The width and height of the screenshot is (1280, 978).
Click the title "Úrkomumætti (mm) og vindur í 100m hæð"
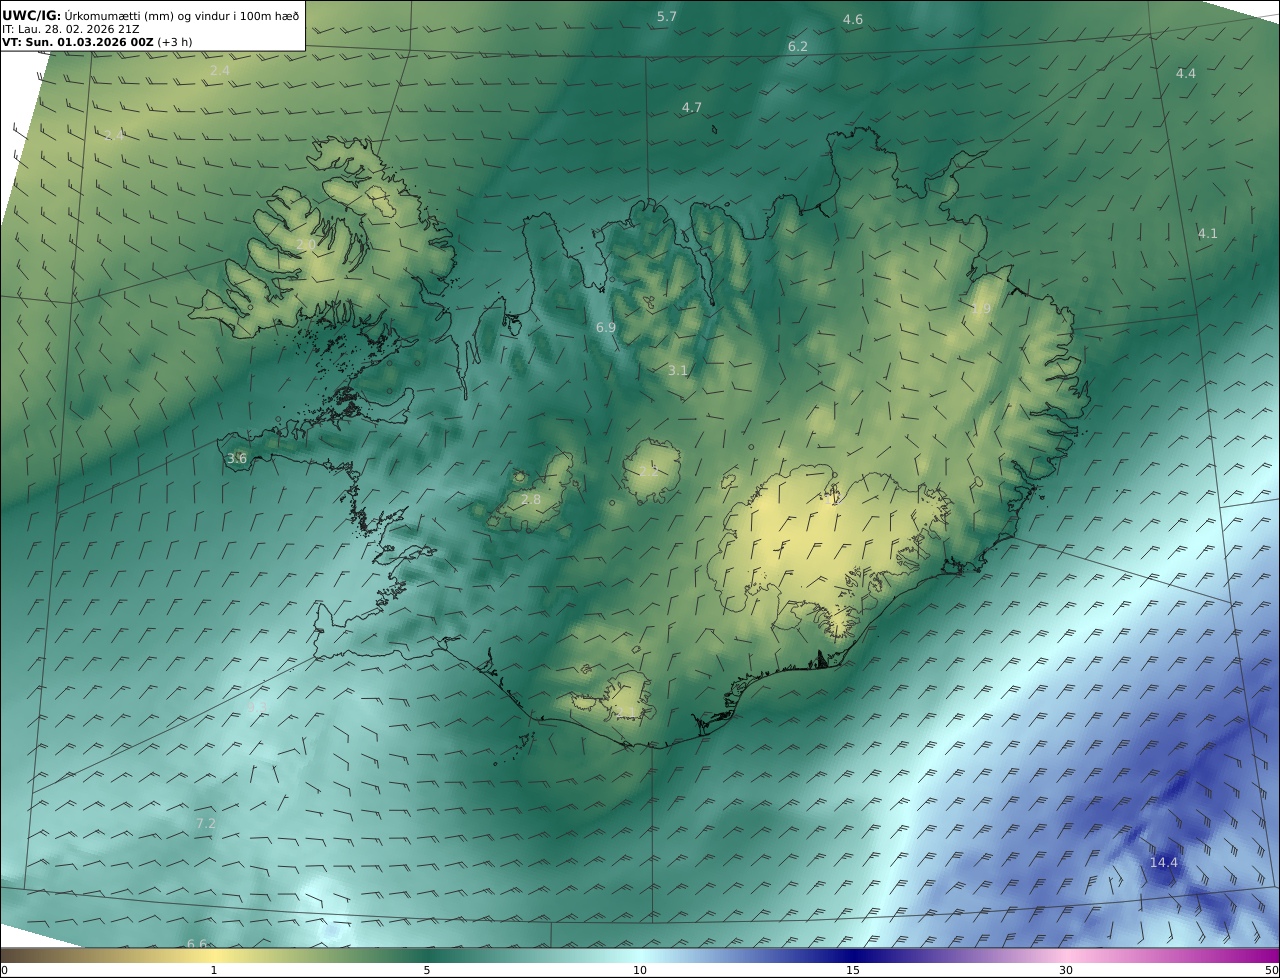click(181, 15)
